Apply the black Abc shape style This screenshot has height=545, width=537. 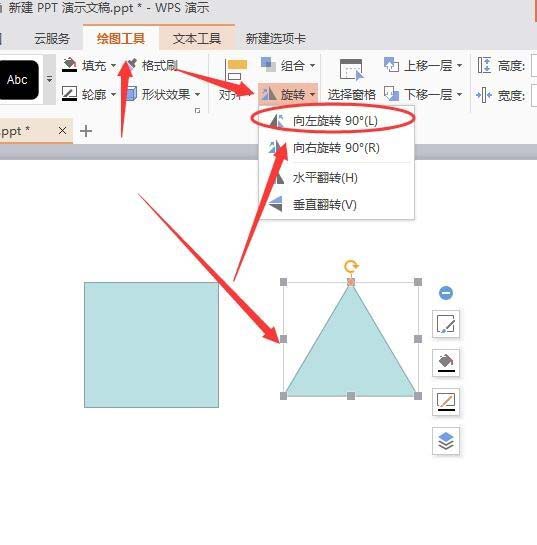[19, 80]
